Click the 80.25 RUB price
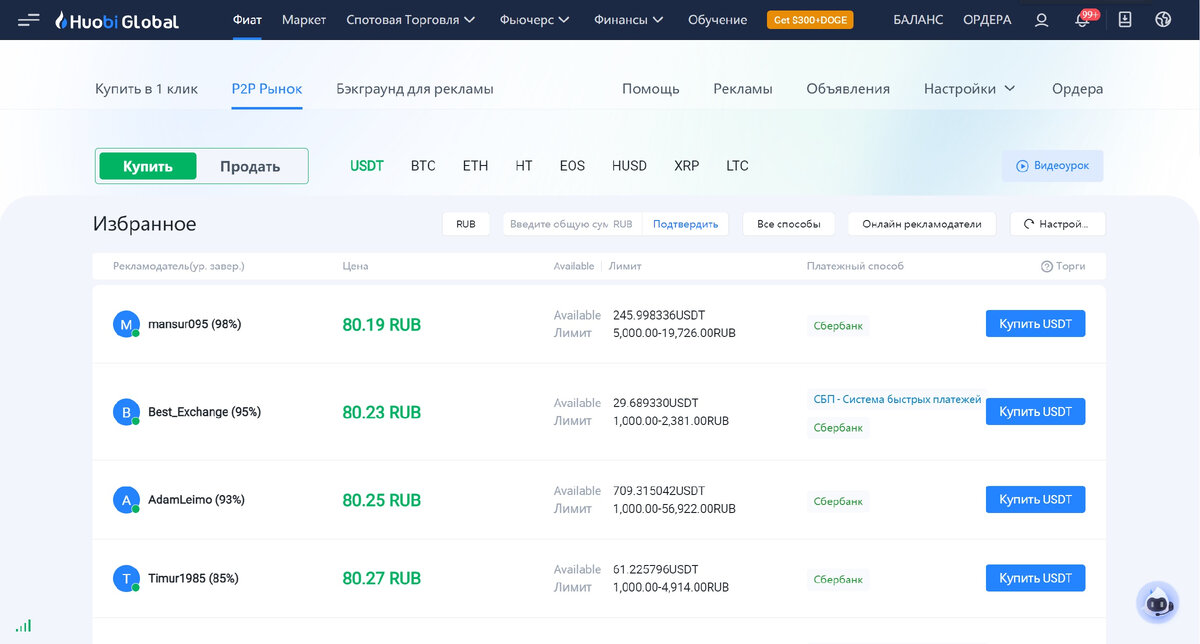Viewport: 1200px width, 644px height. 382,500
